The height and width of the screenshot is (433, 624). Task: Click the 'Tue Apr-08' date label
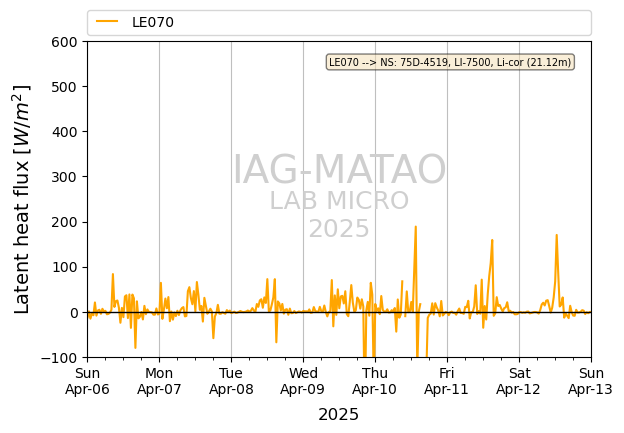(x=231, y=381)
